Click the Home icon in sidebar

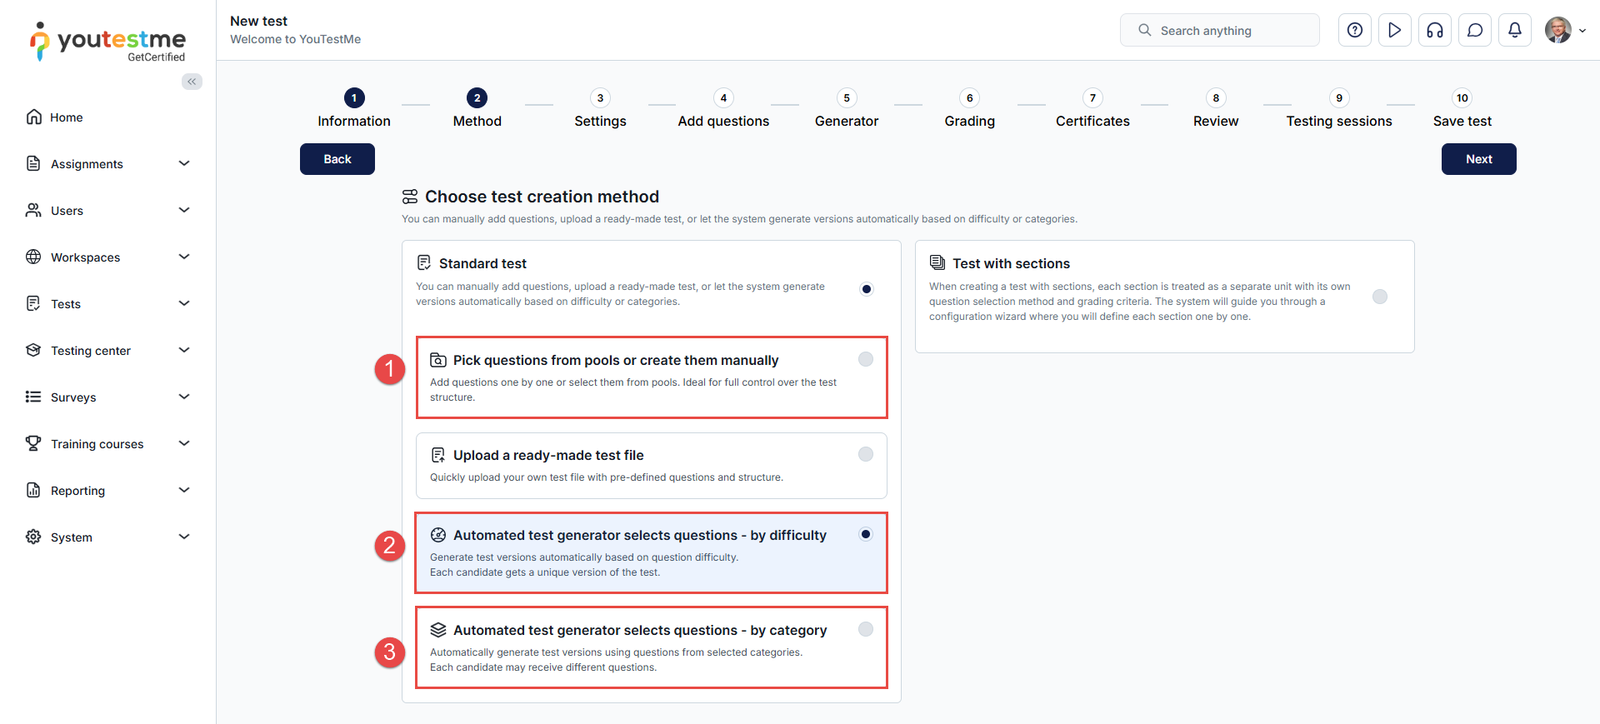coord(34,117)
